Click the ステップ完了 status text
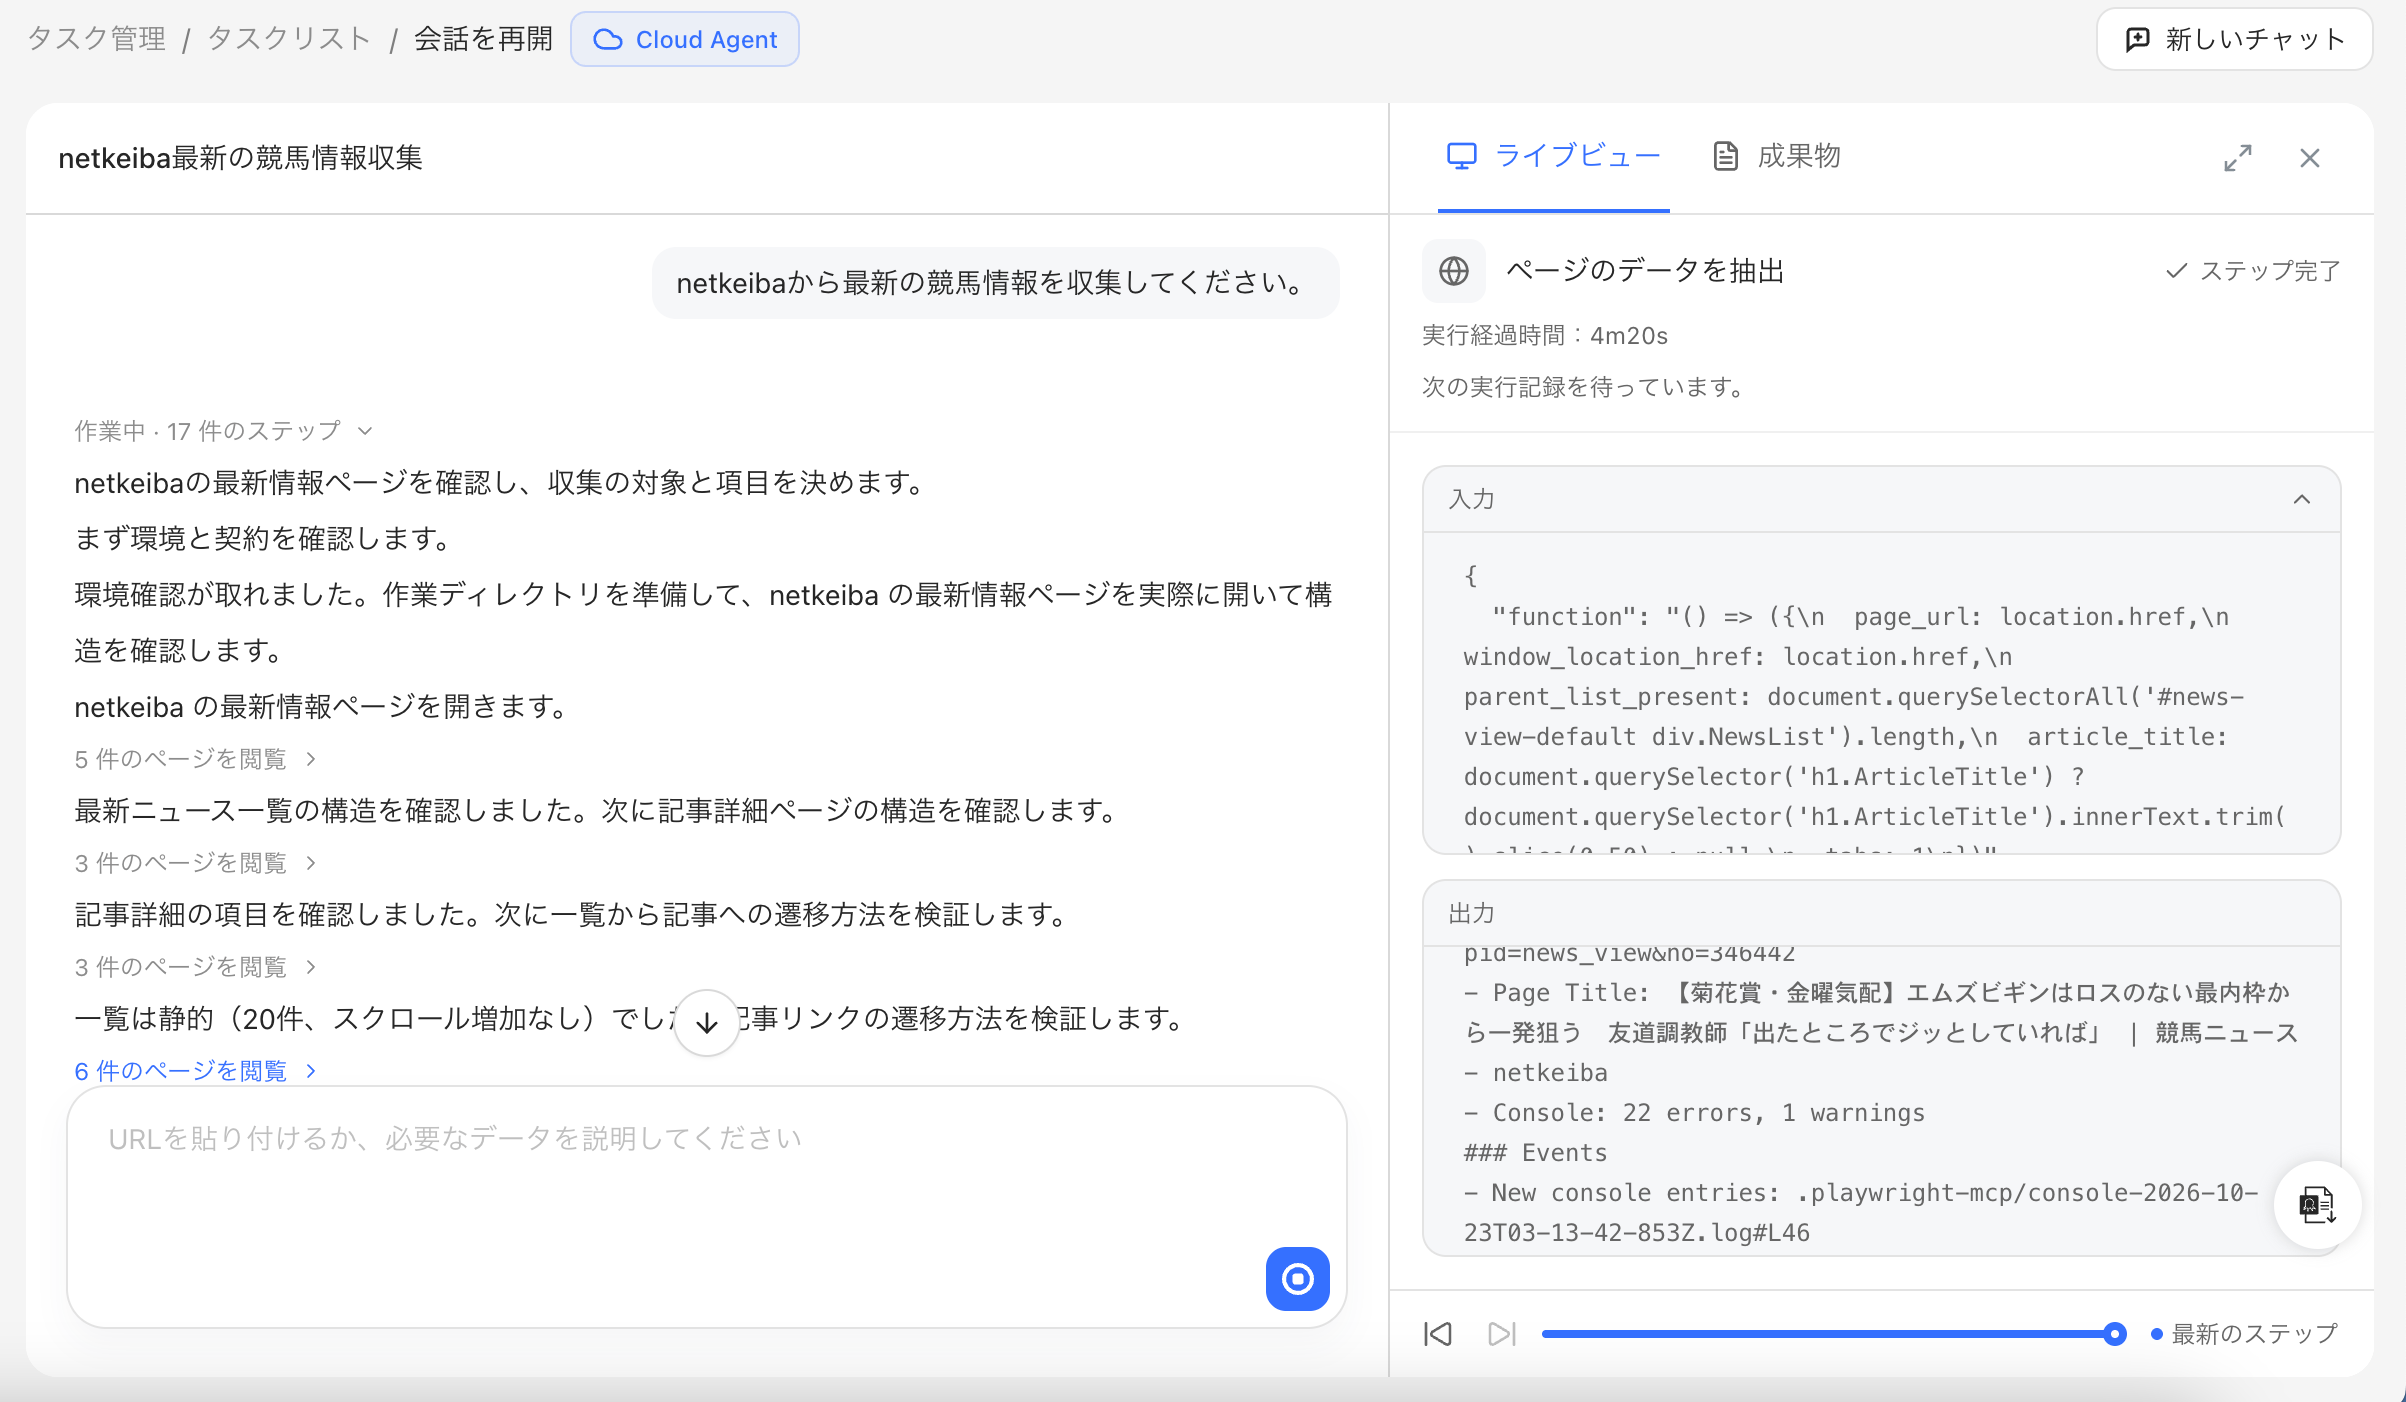 [2253, 271]
